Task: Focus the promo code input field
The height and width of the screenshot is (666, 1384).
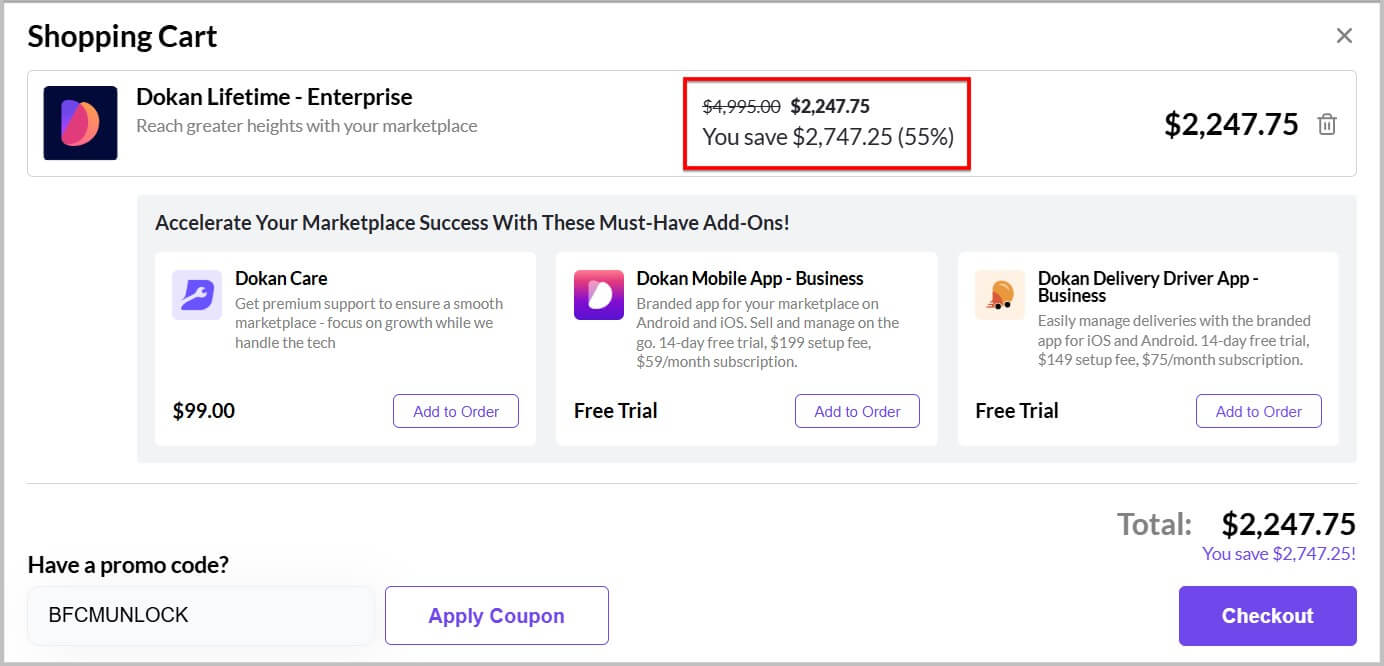Action: (x=201, y=616)
